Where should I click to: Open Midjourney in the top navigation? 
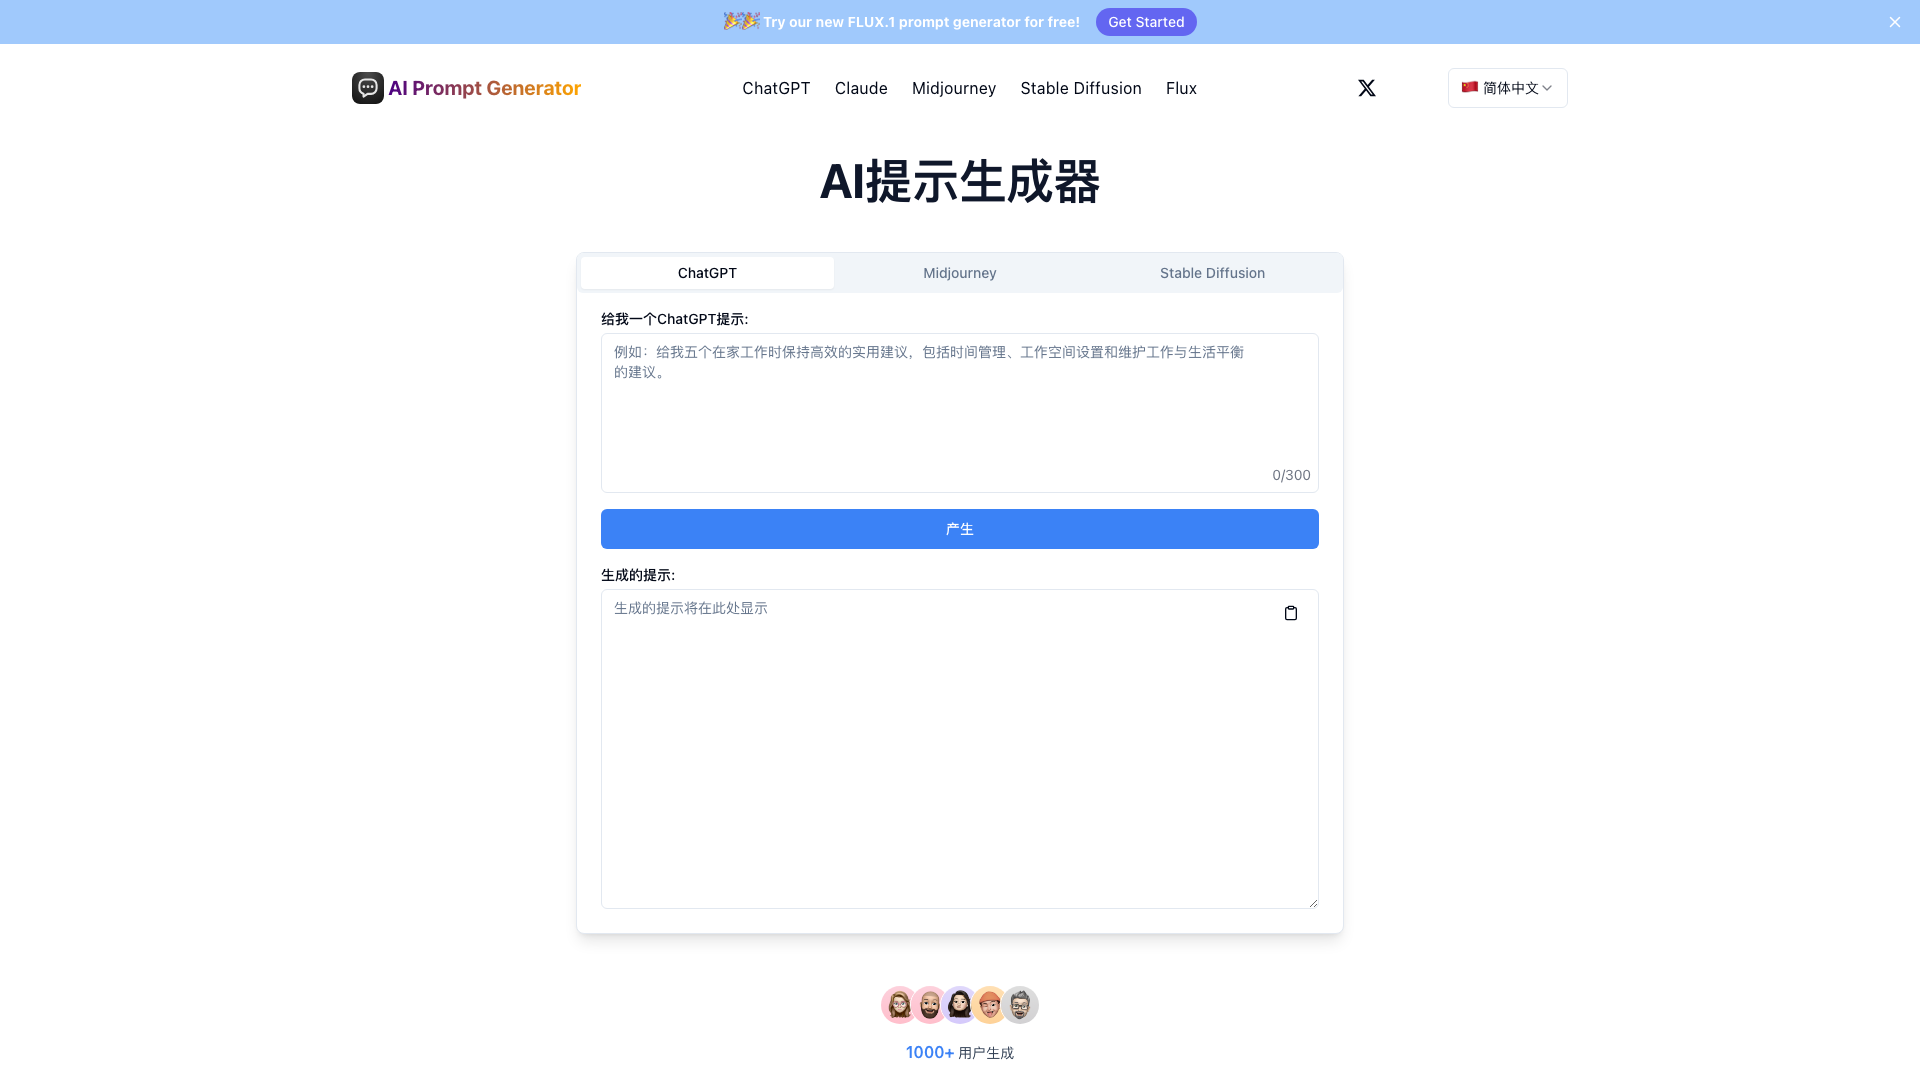tap(954, 88)
